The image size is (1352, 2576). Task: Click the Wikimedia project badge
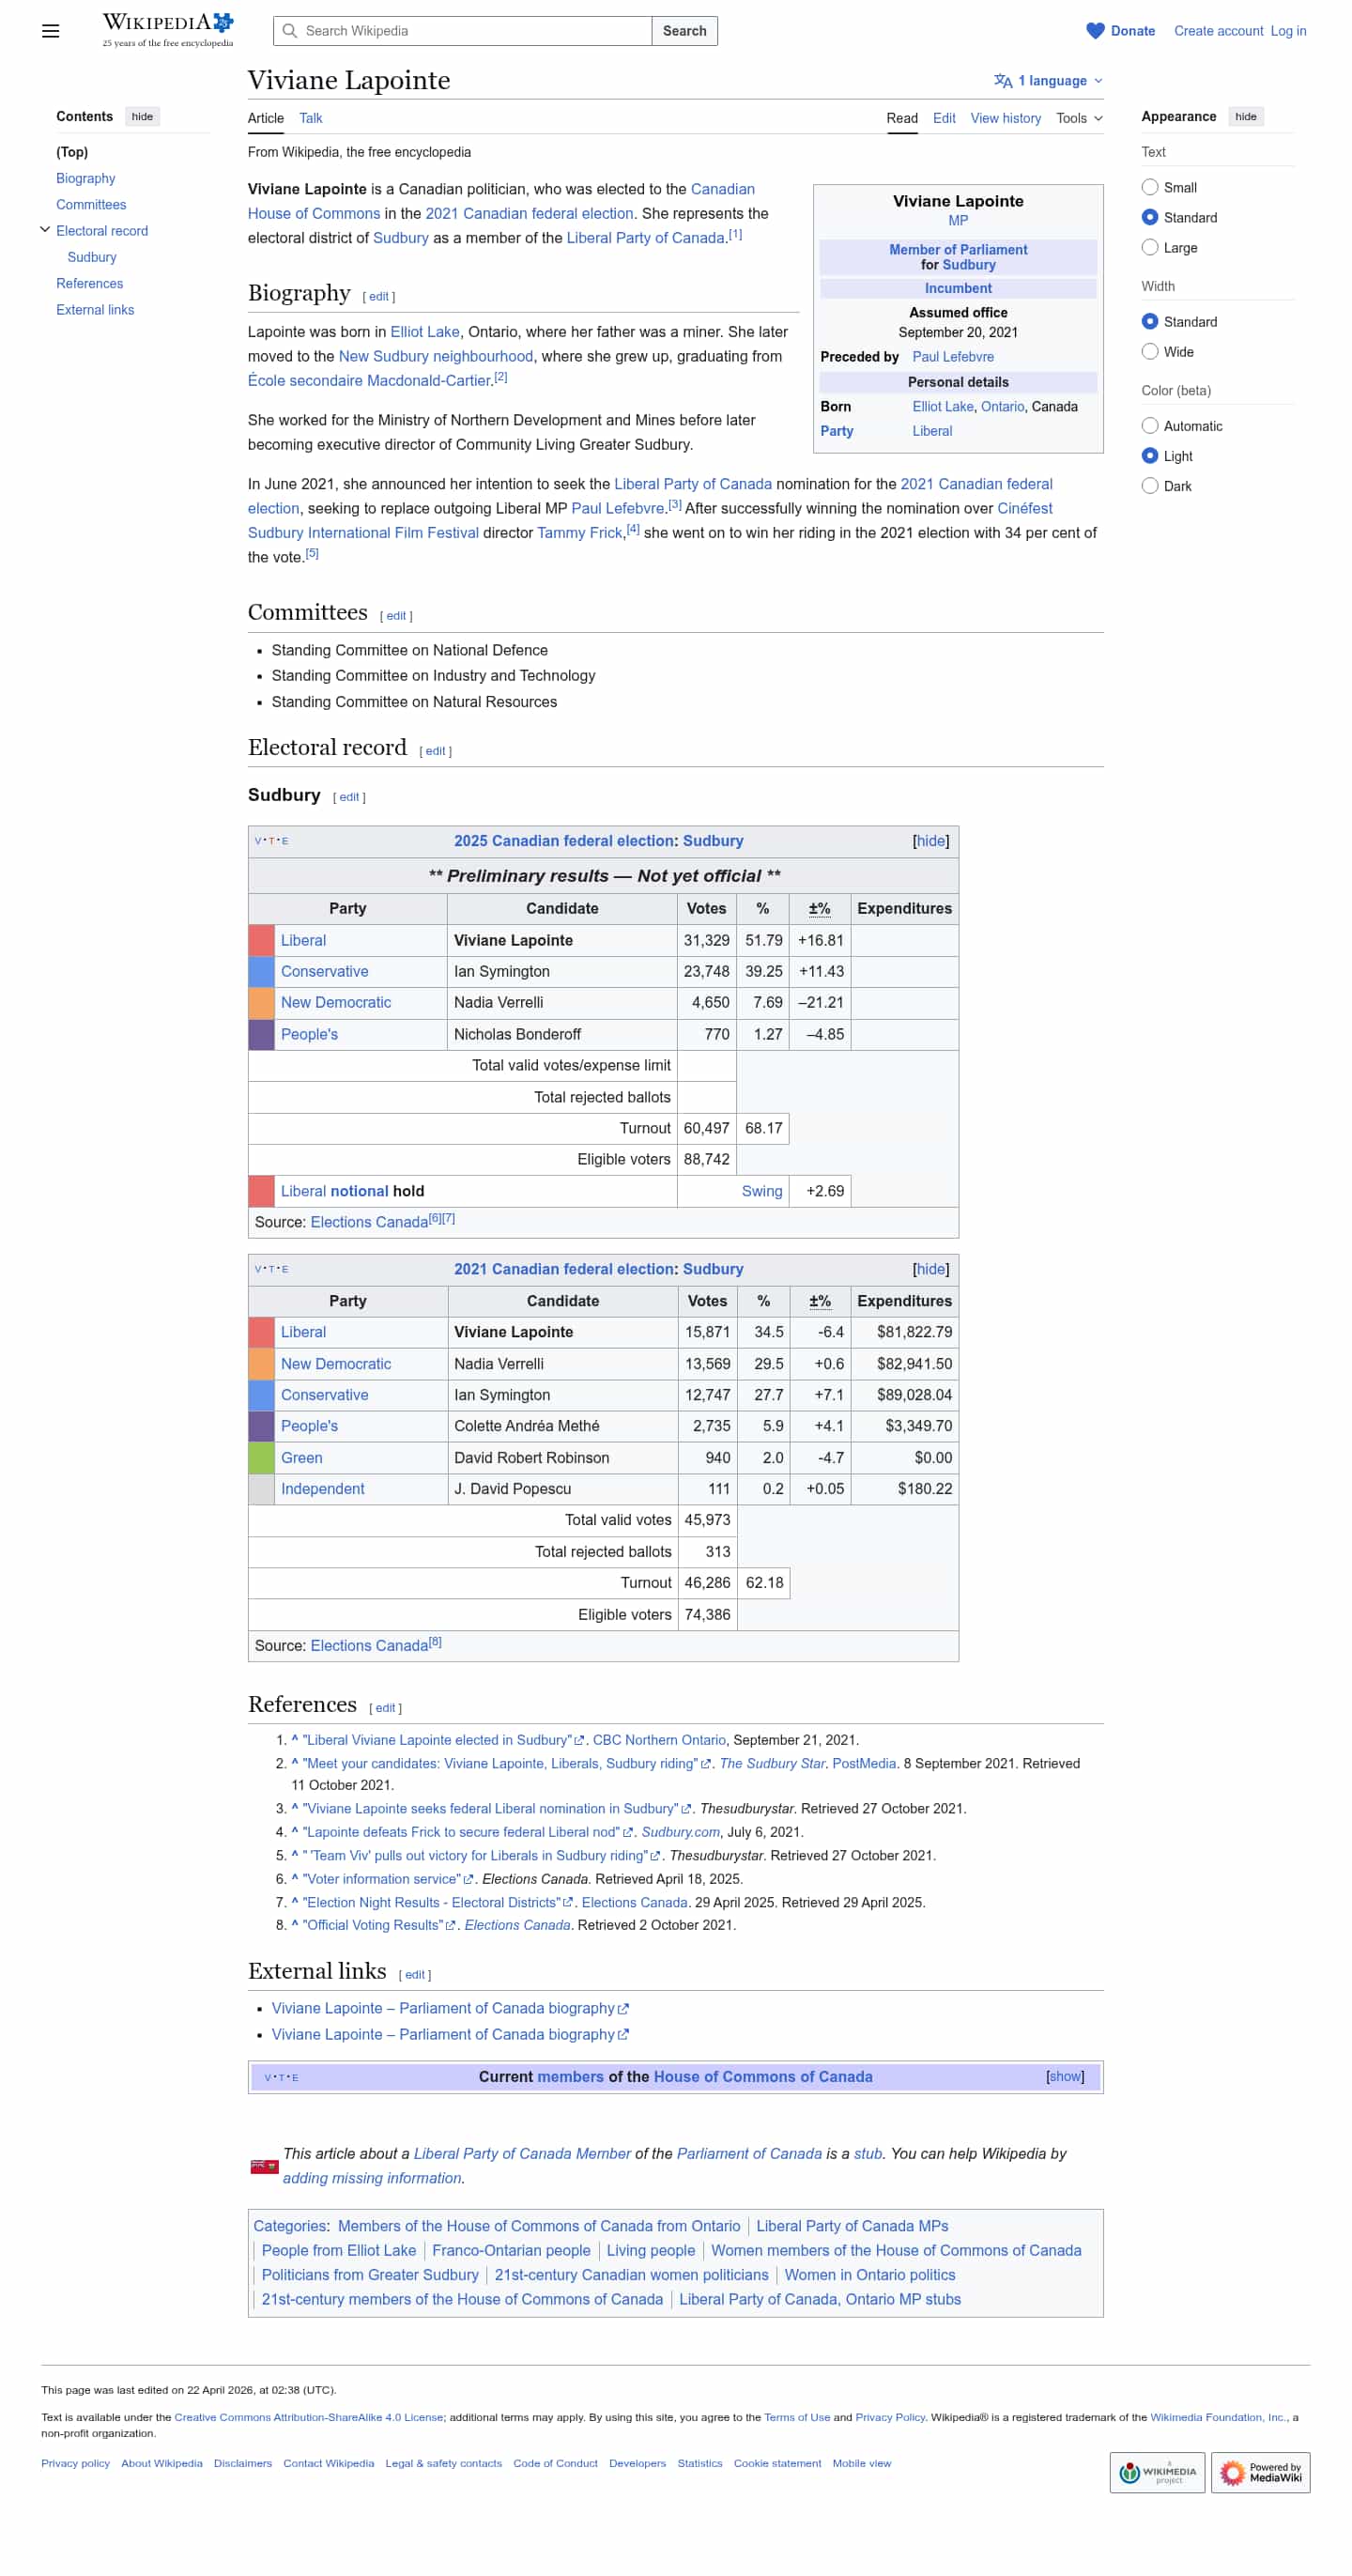pos(1156,2472)
